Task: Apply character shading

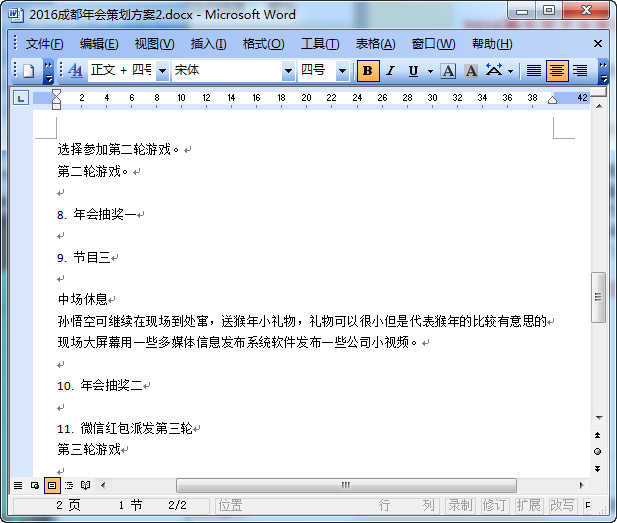Action: 471,71
